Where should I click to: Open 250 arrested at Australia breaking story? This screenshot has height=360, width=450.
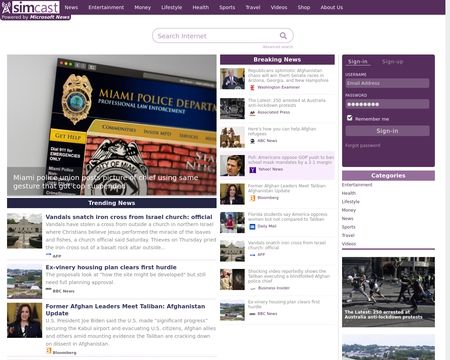[x=287, y=103]
